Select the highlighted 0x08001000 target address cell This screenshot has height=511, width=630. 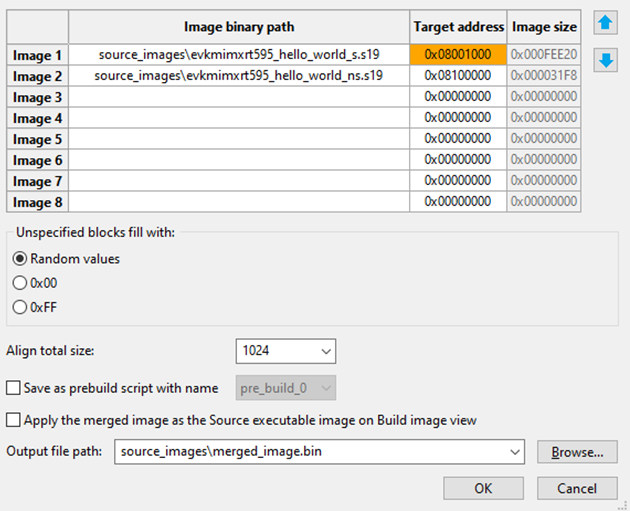click(x=458, y=55)
